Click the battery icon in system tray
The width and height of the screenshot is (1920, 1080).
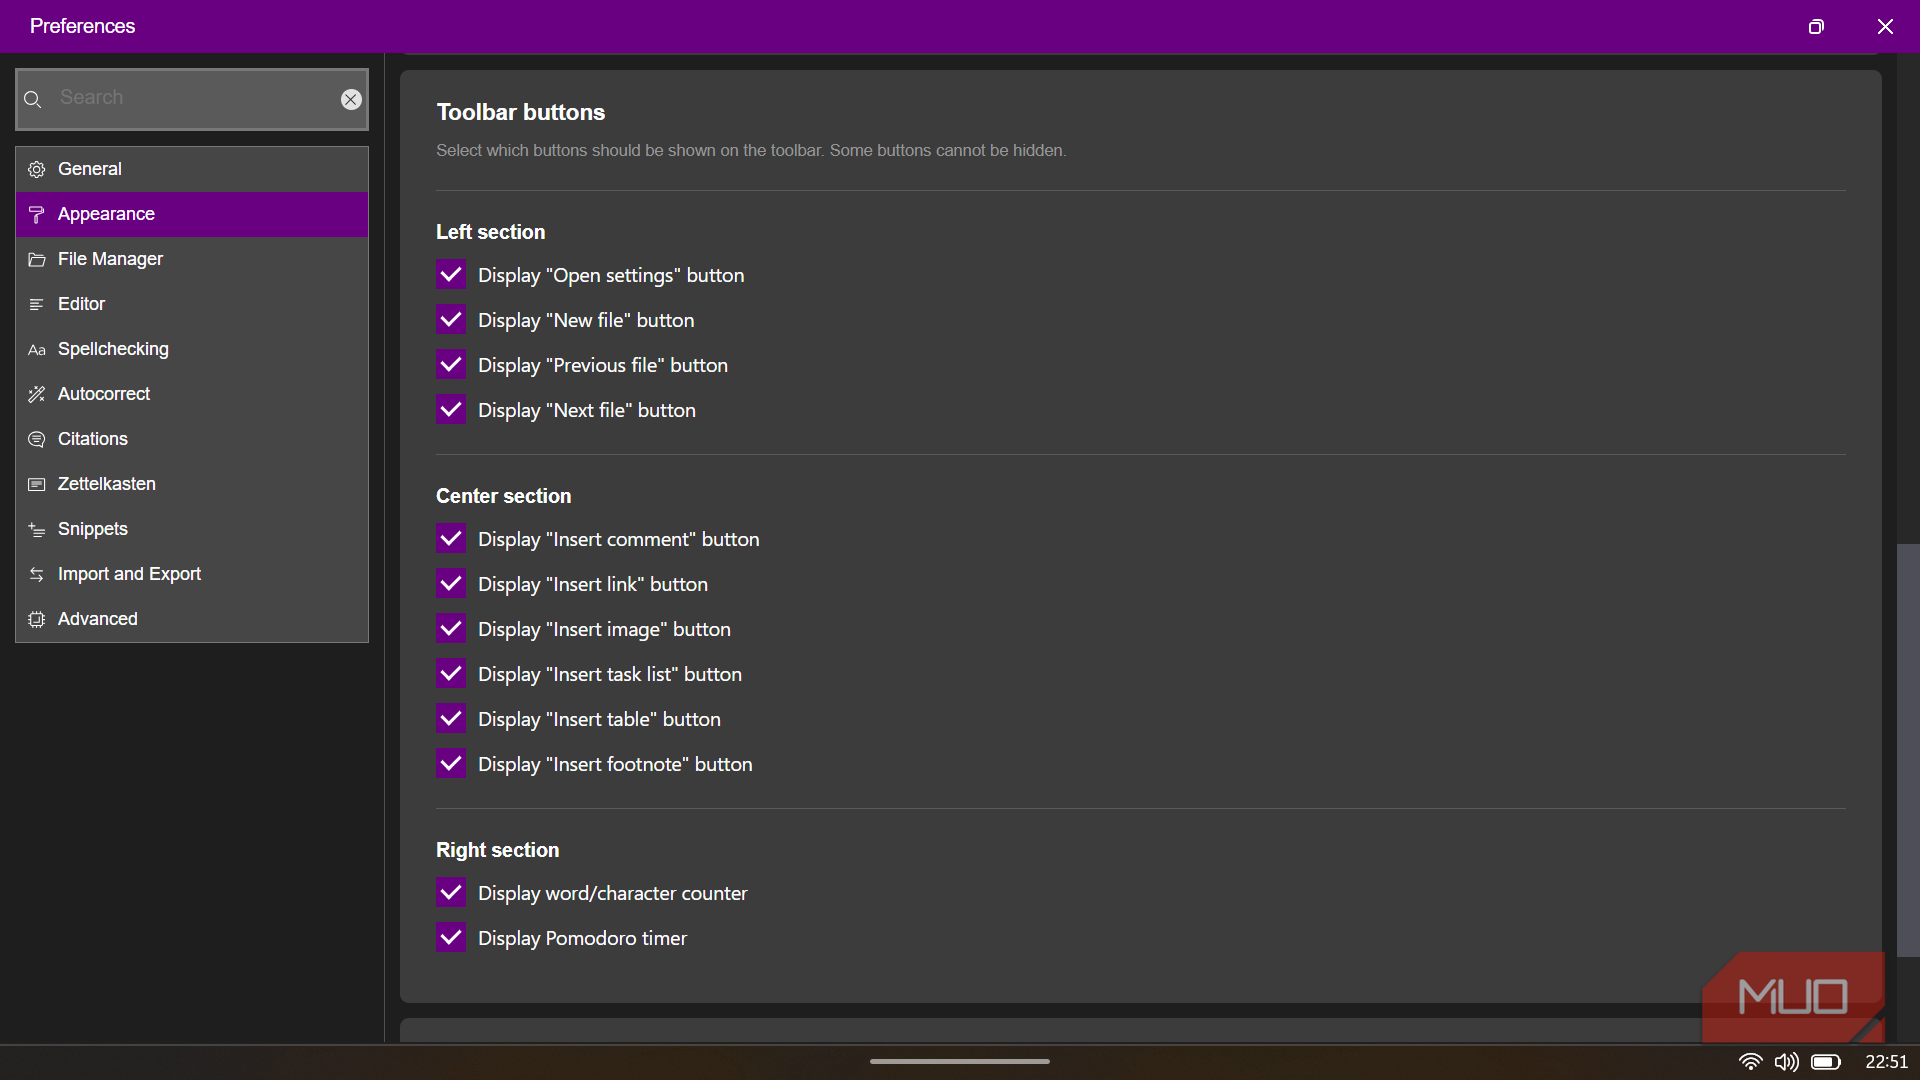click(x=1826, y=1062)
